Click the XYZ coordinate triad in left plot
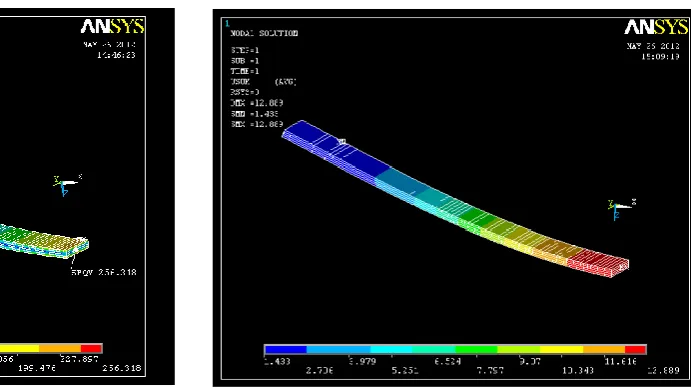The image size is (691, 388). [67, 185]
